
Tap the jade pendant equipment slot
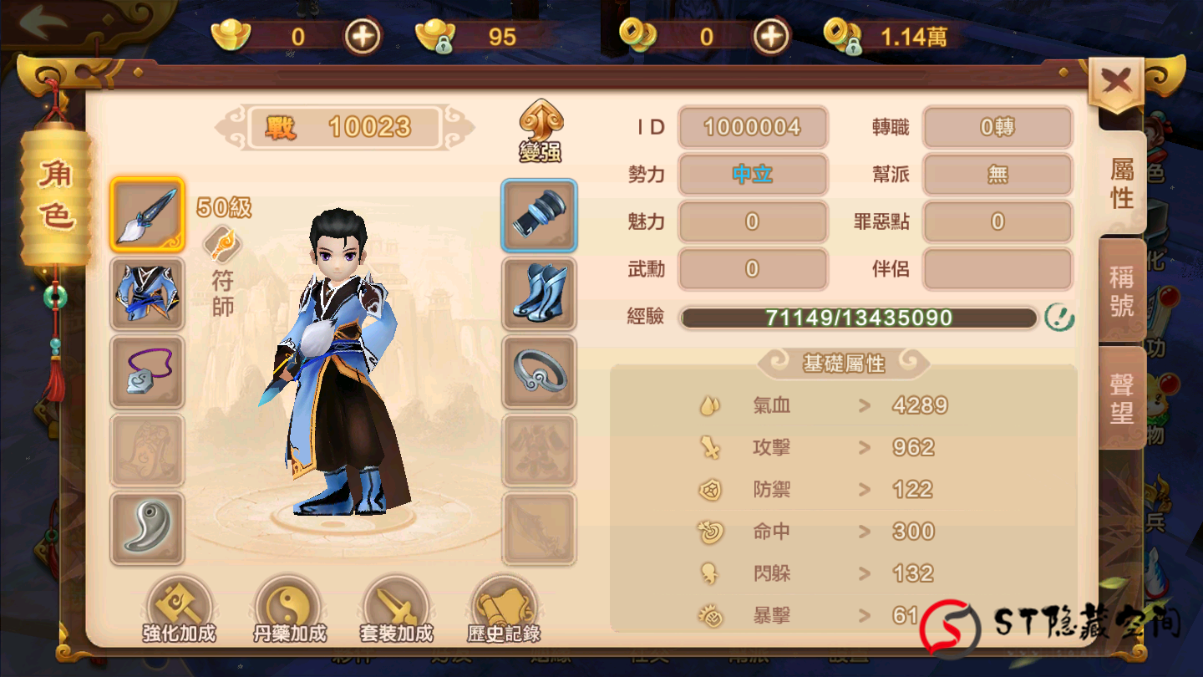(x=147, y=529)
